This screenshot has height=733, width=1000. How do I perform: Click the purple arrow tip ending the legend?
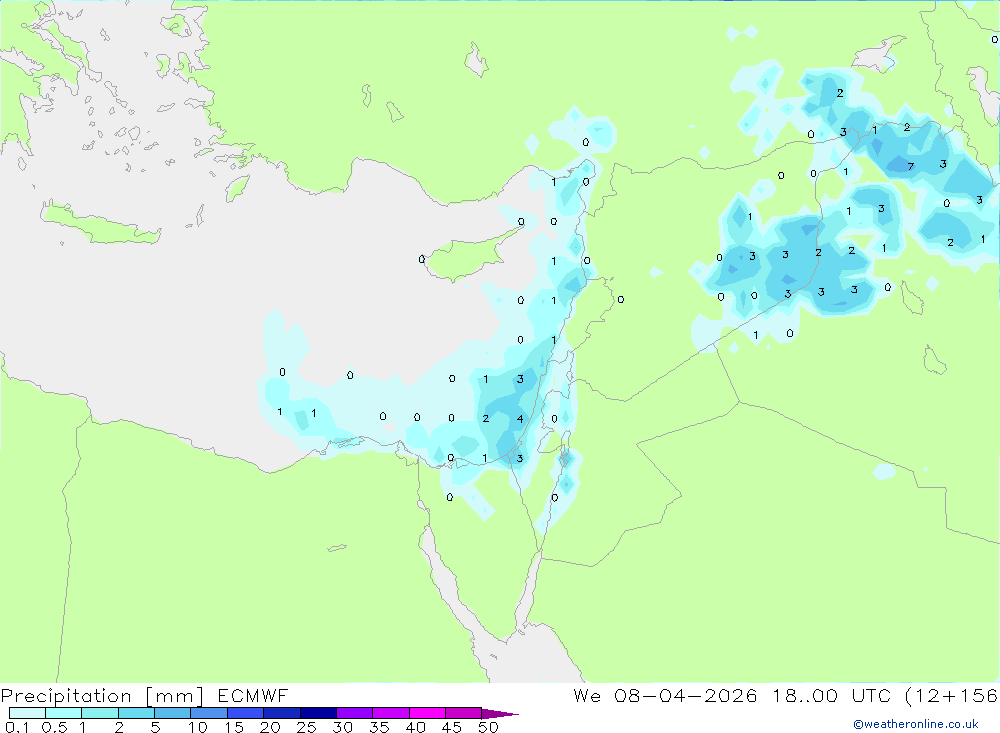pos(501,714)
